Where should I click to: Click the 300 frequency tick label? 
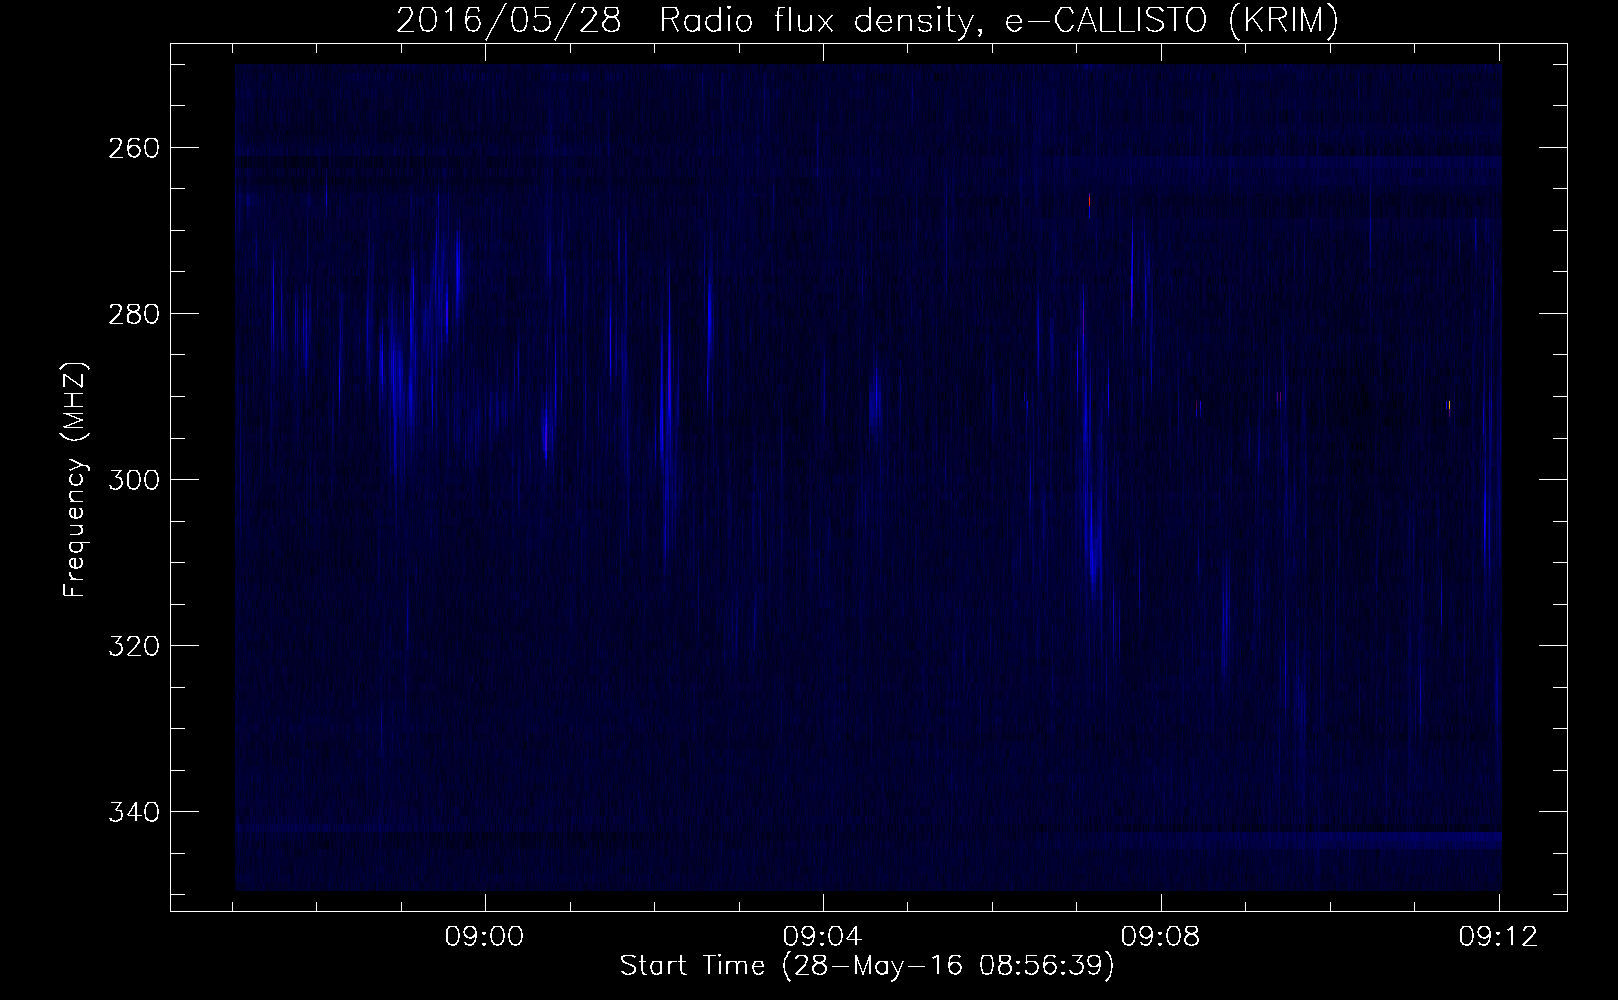pos(133,480)
